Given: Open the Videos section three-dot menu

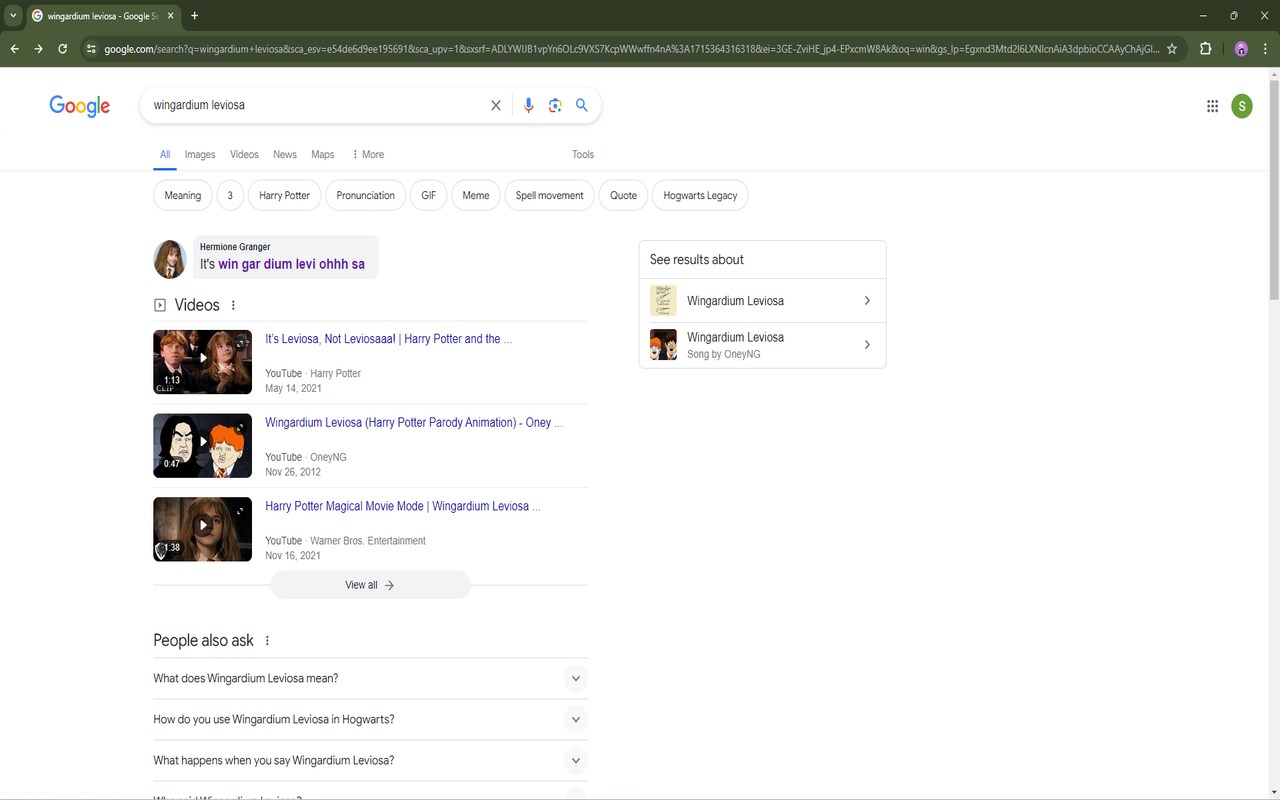Looking at the screenshot, I should pos(233,305).
